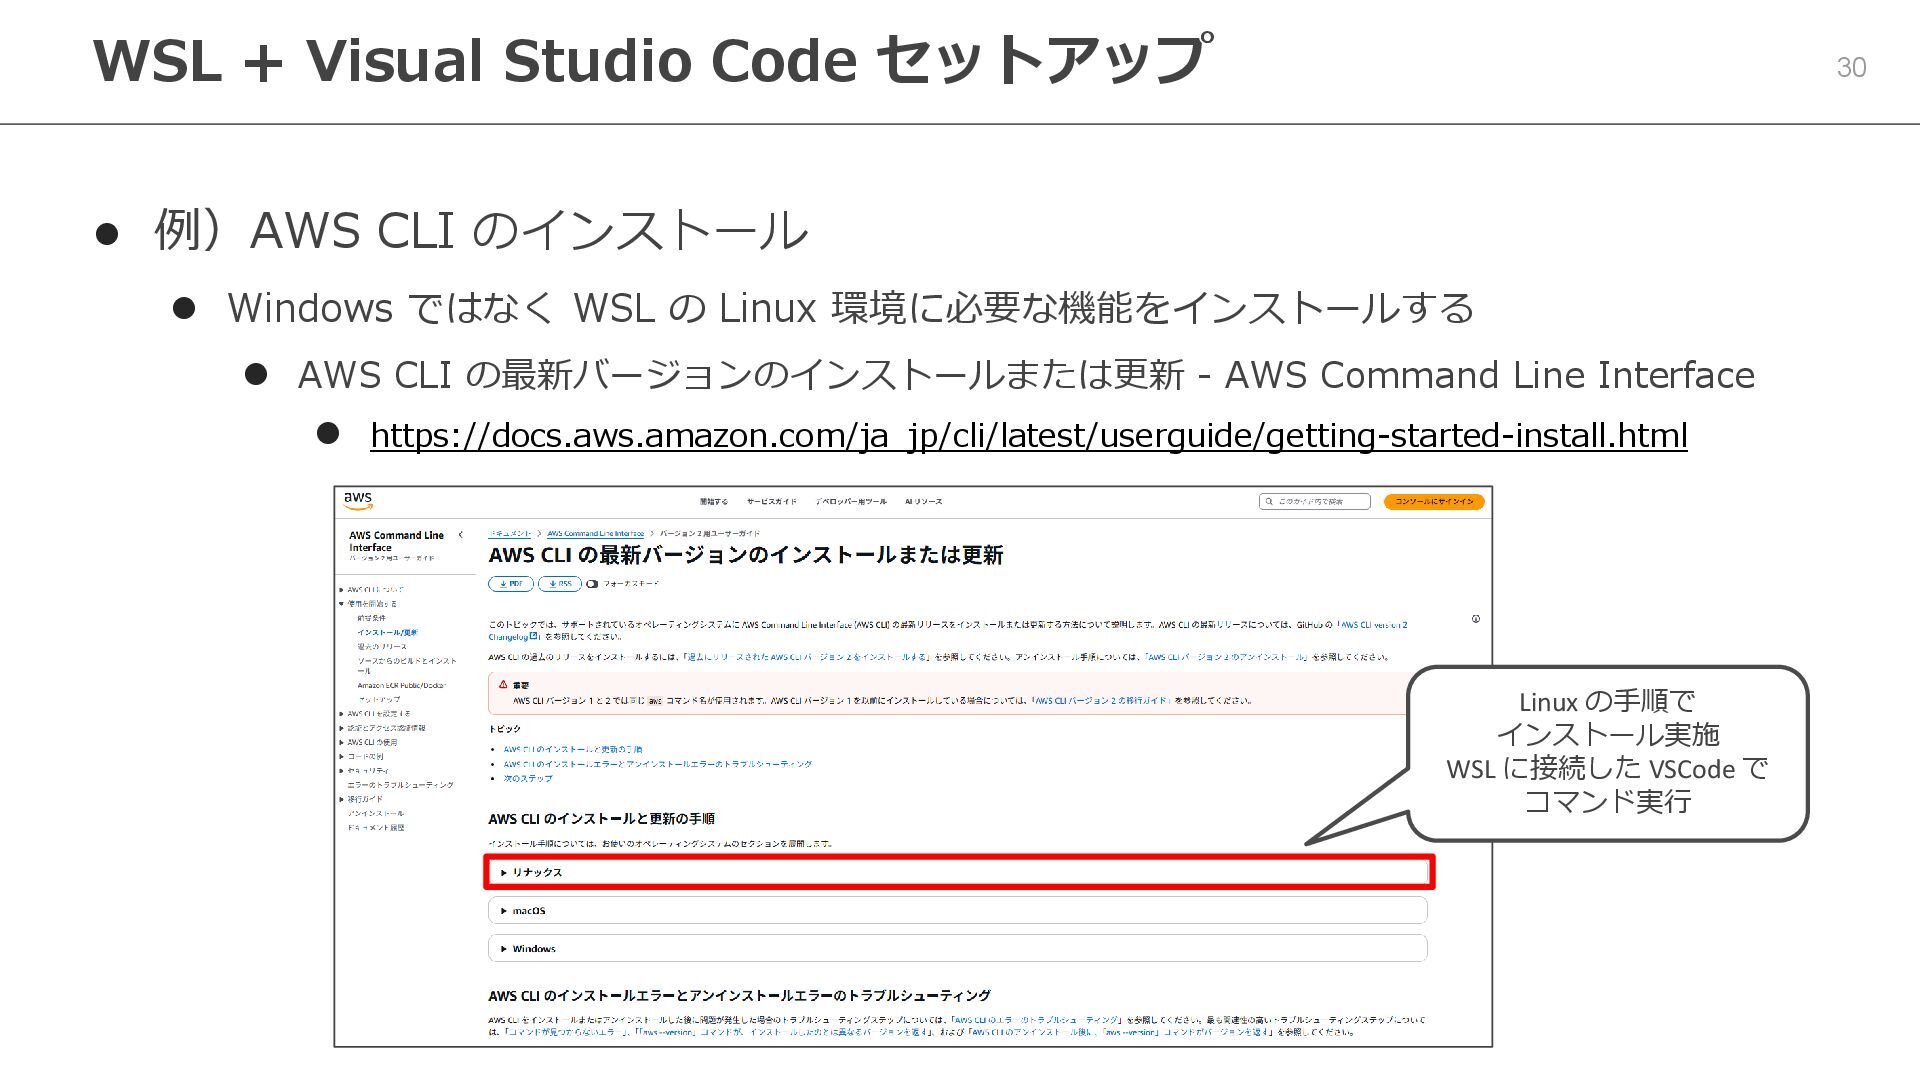The height and width of the screenshot is (1080, 1920).
Task: Select ドキュメント履歴 in the sidebar
Action: [376, 828]
